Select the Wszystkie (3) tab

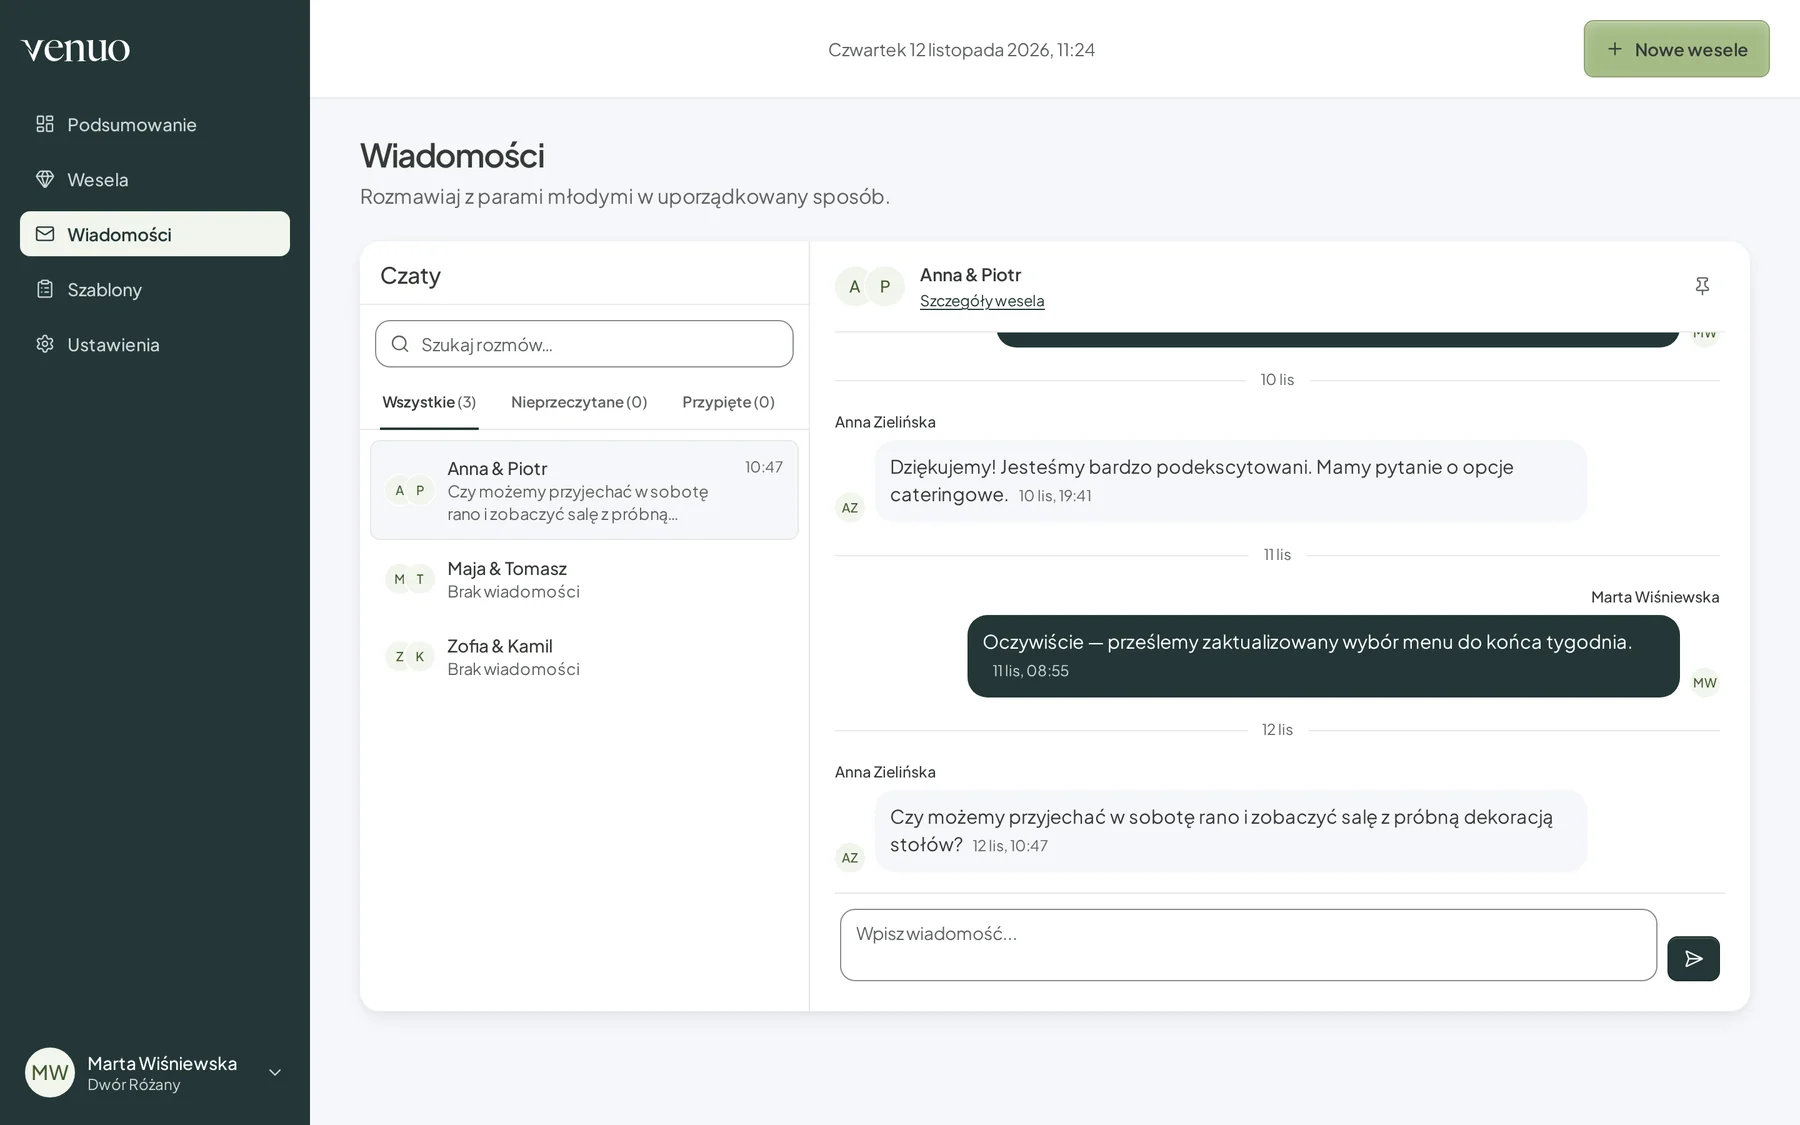point(429,402)
